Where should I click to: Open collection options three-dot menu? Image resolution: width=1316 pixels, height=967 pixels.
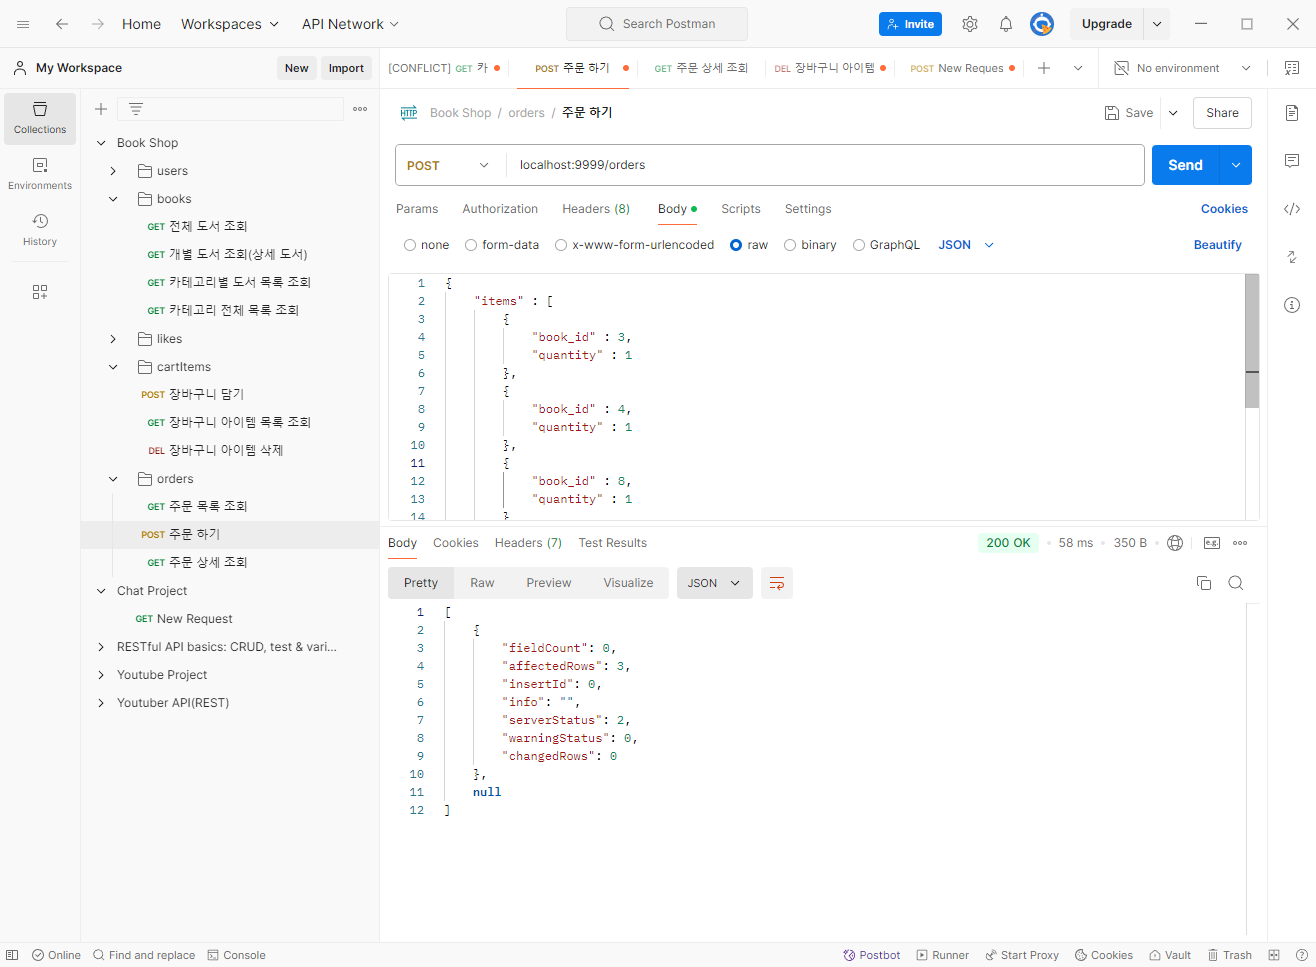[360, 109]
